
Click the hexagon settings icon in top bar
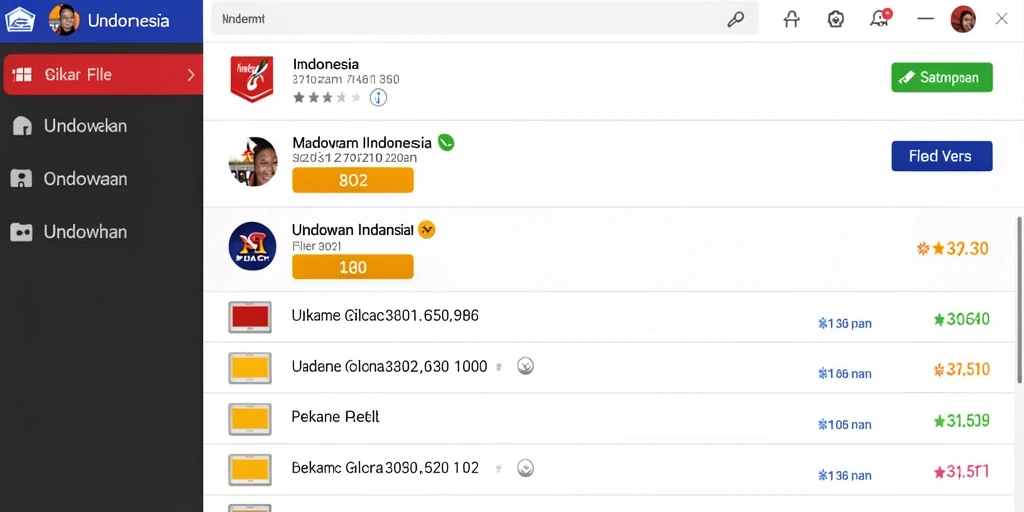click(835, 20)
